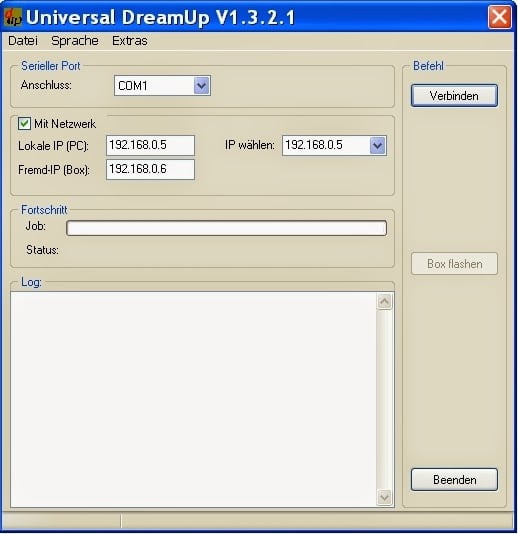
Task: Open the Sprache menu
Action: click(75, 41)
